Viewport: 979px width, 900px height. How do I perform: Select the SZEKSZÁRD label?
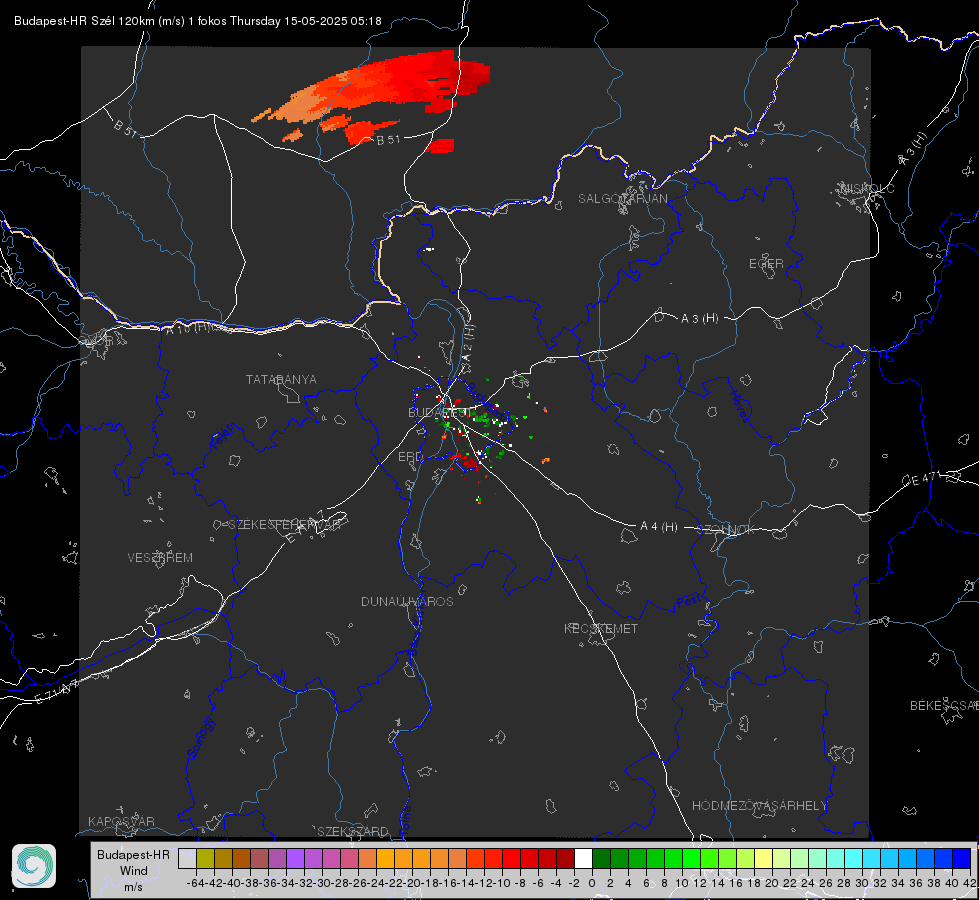point(353,831)
